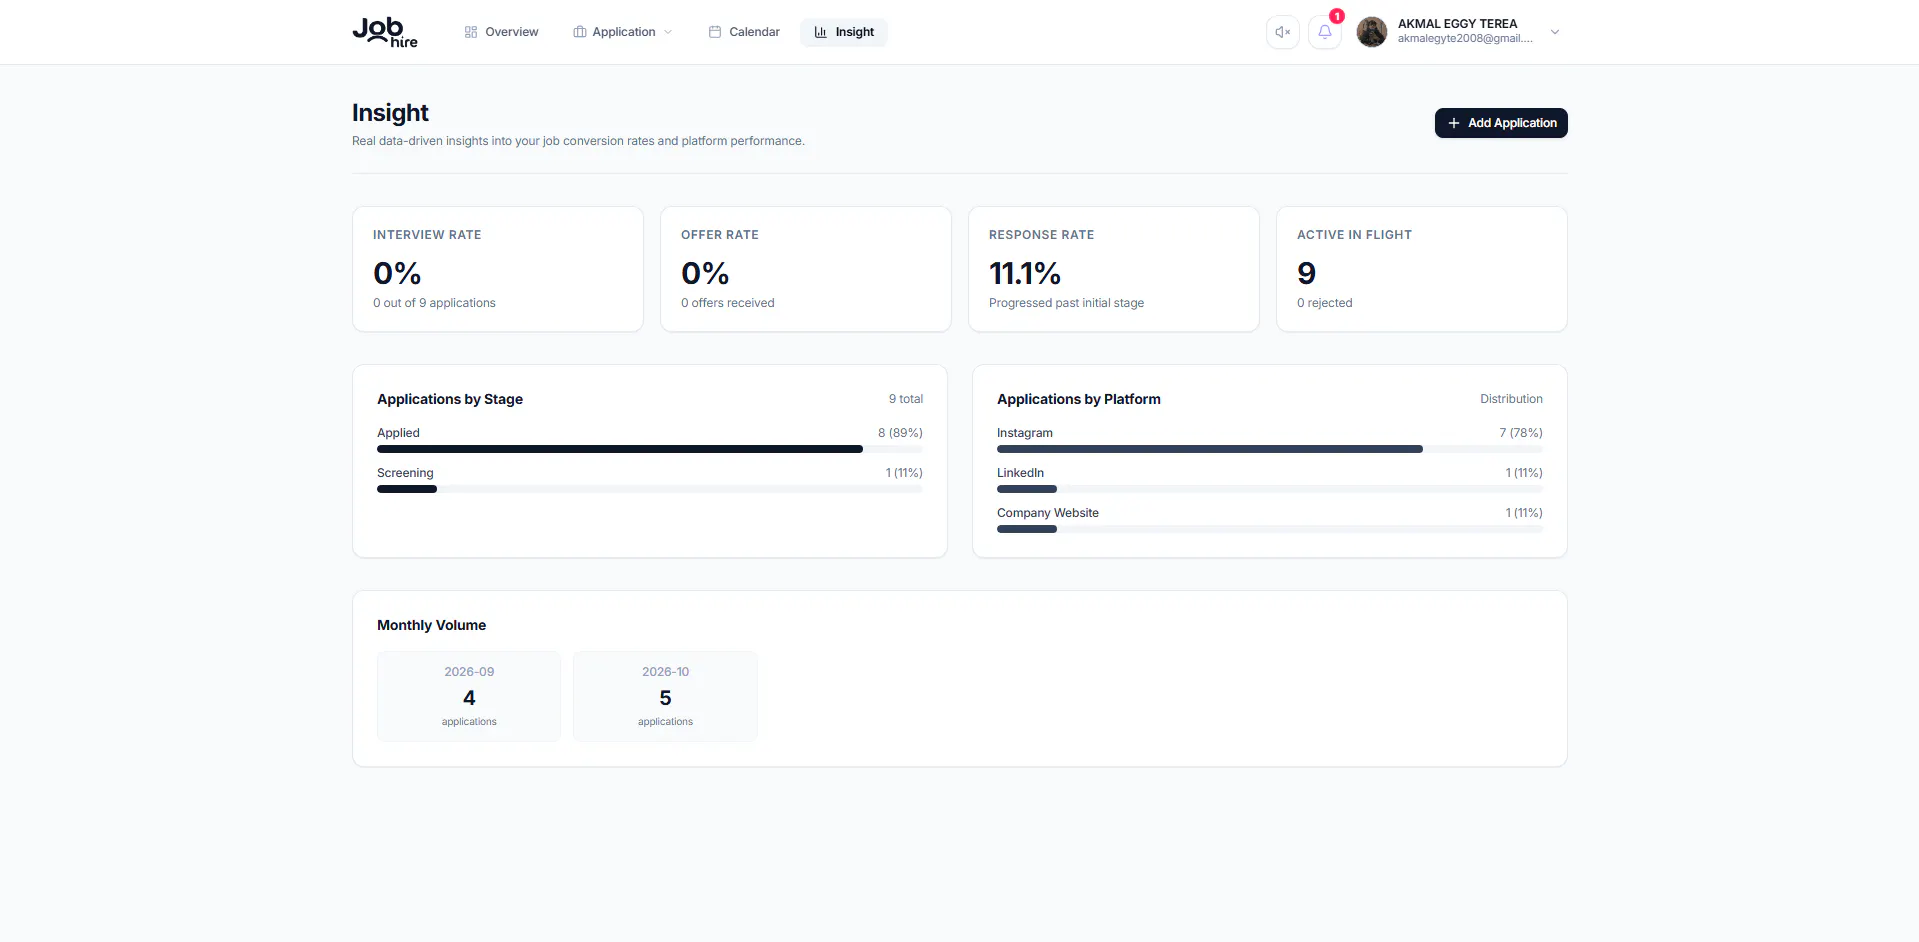This screenshot has width=1919, height=942.
Task: Click the Applied stage progress bar
Action: 650,449
